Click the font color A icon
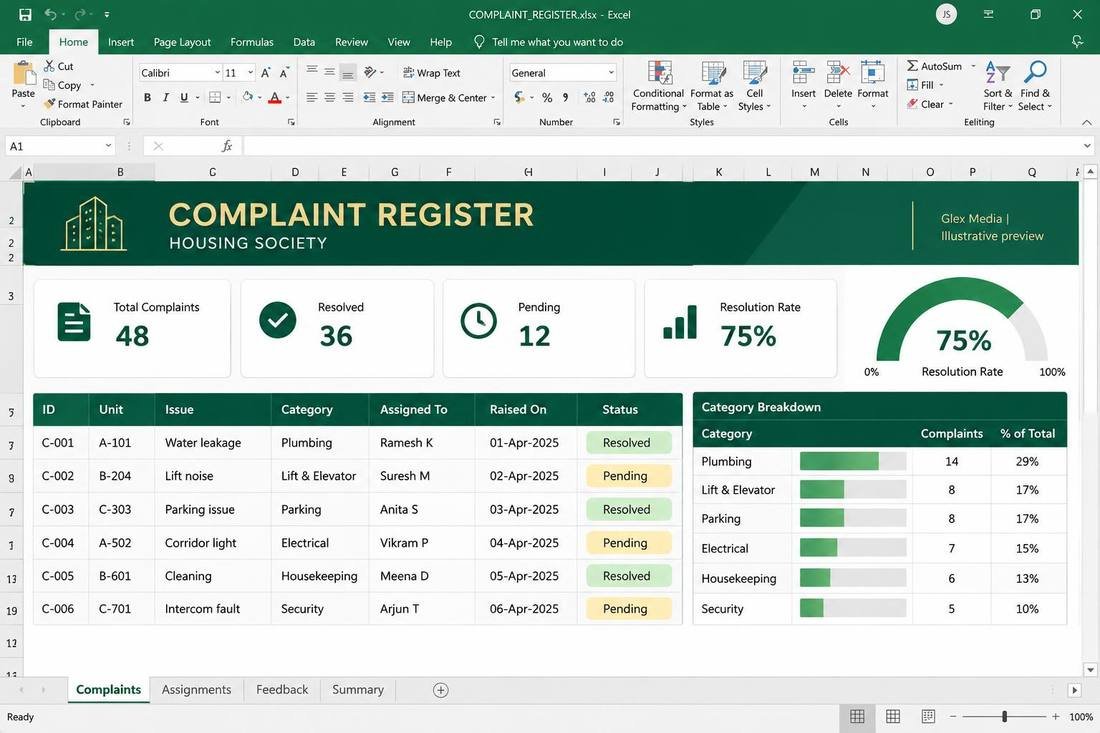Screen dimensions: 1100x733 [275, 97]
